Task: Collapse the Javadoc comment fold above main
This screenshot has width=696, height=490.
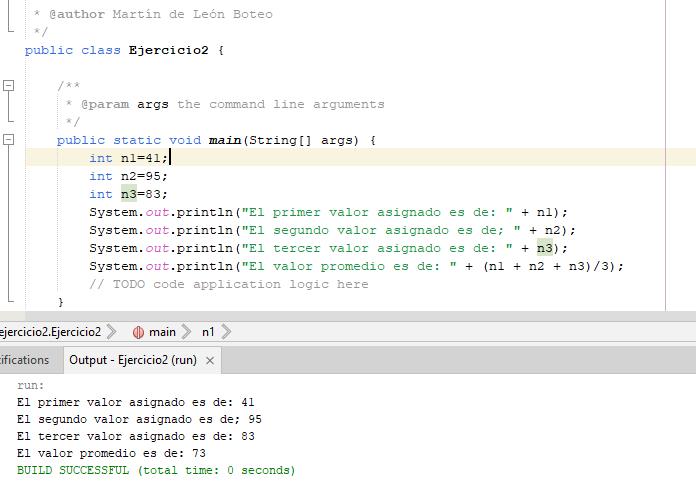Action: [x=8, y=85]
